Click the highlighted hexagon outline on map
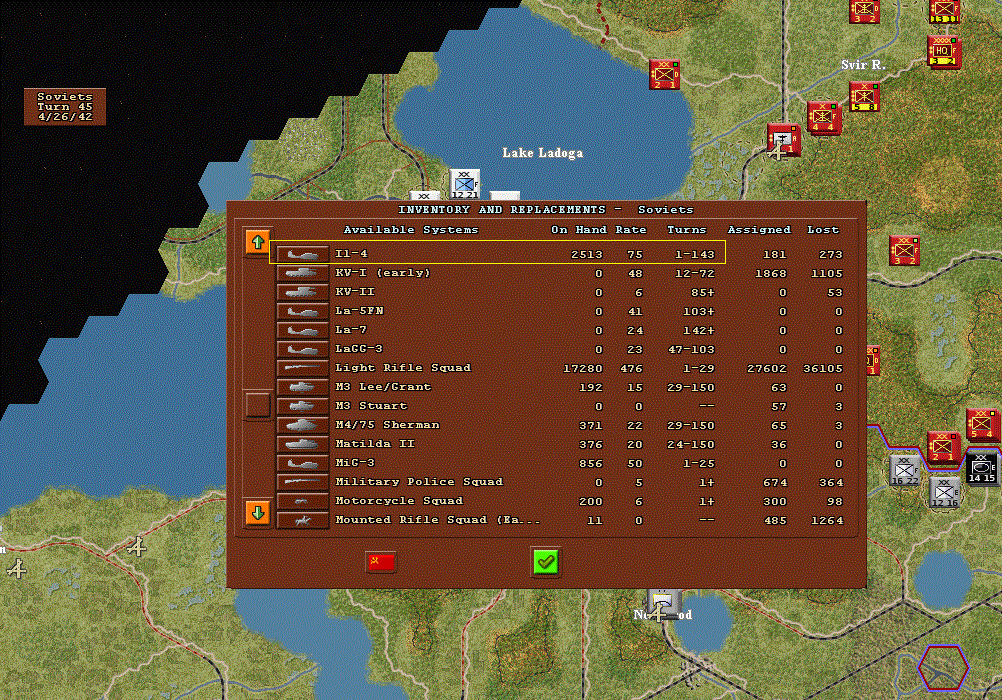 944,667
